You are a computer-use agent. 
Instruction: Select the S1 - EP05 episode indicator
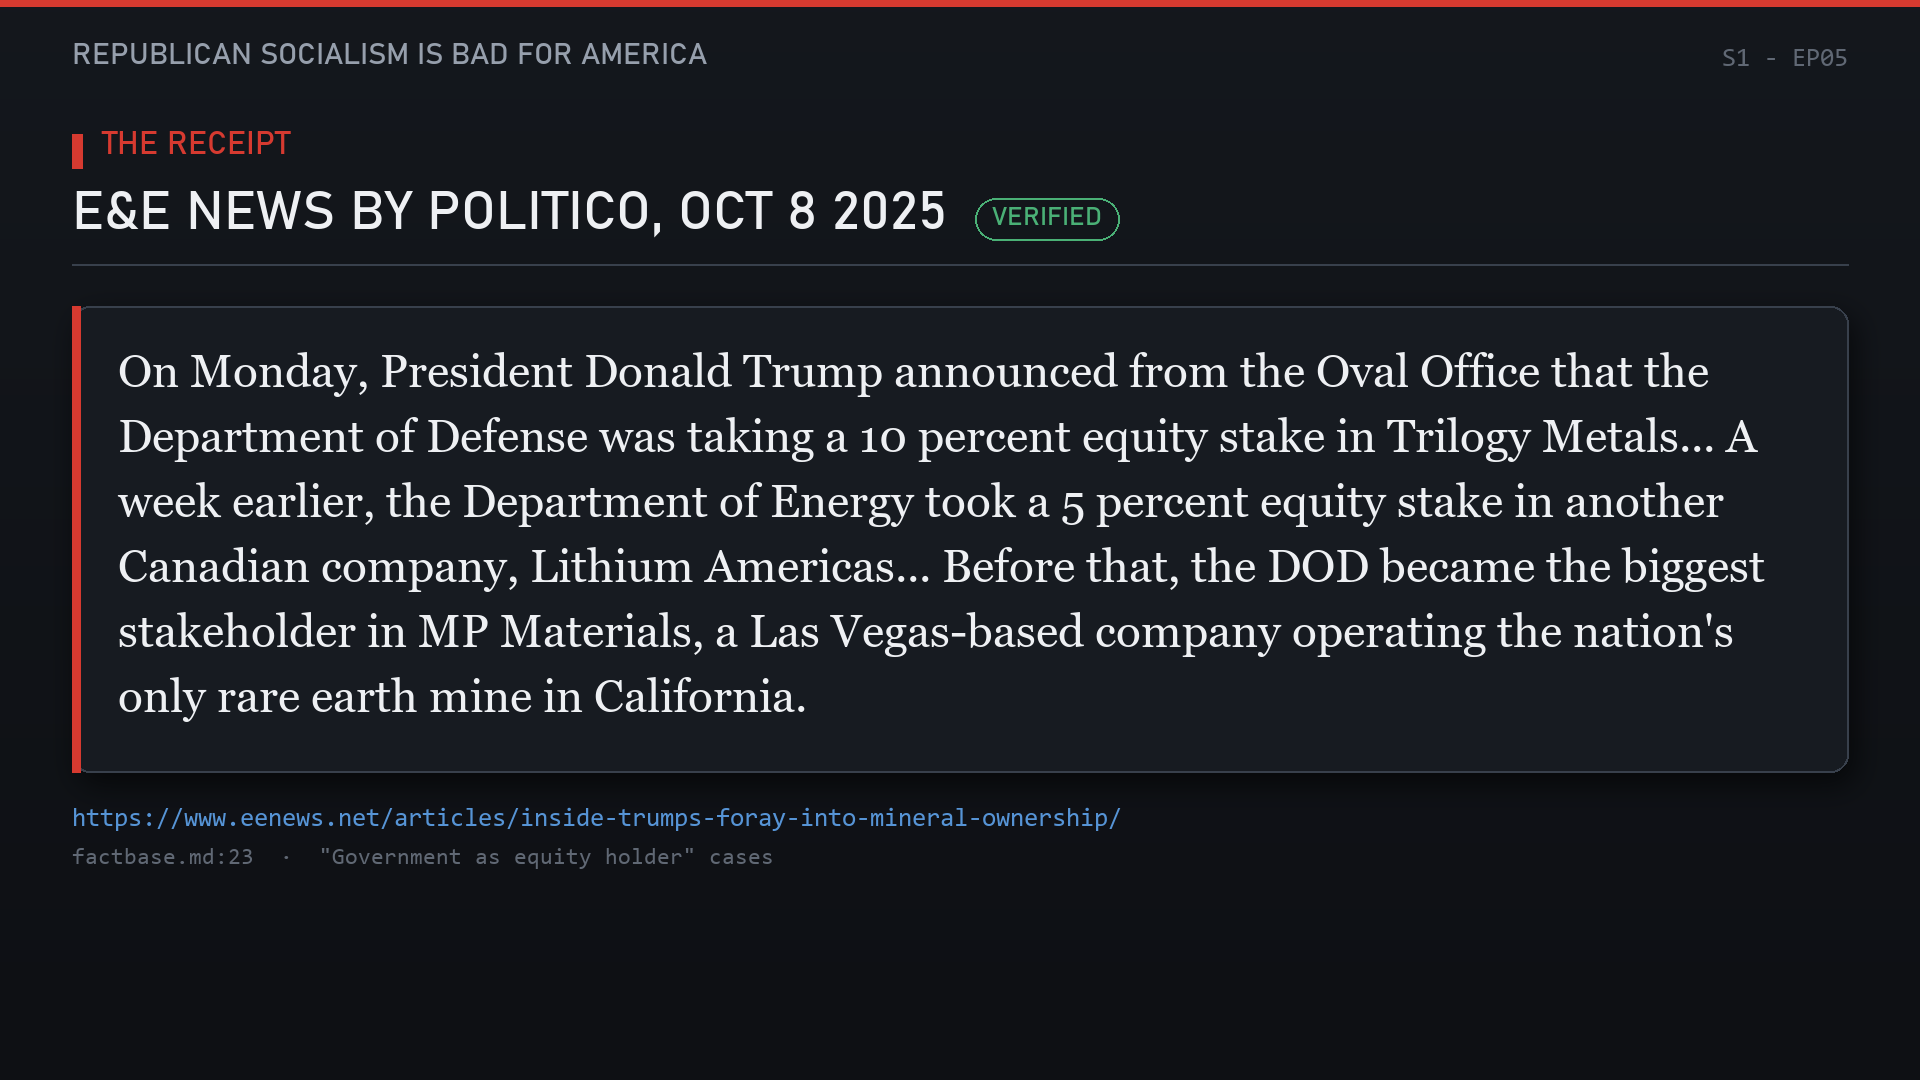click(x=1784, y=58)
